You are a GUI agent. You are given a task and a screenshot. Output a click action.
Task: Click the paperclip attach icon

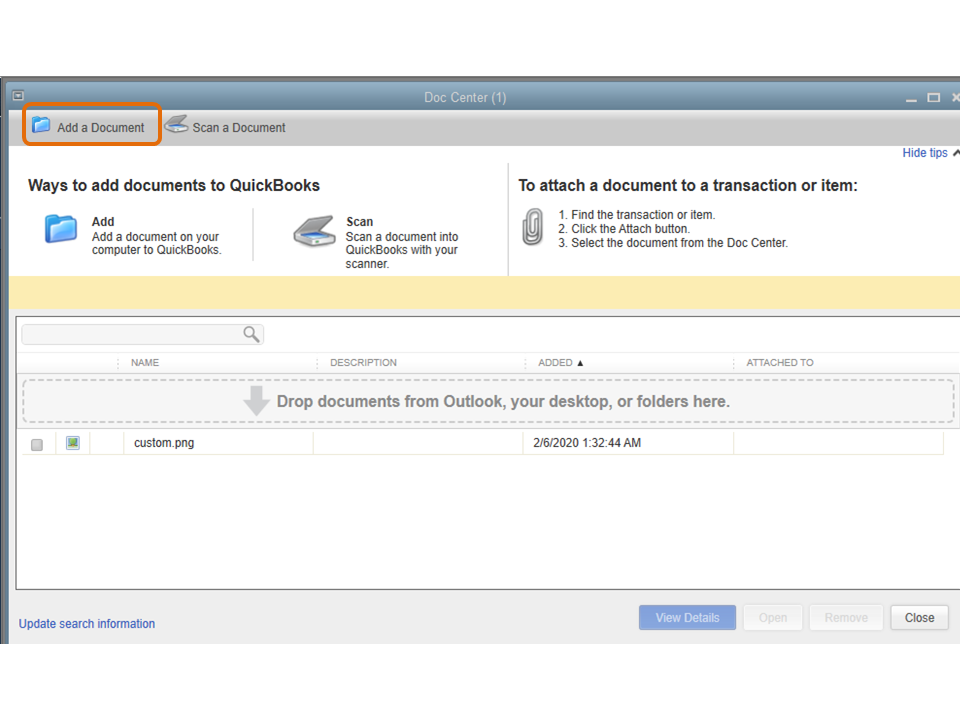[x=532, y=227]
